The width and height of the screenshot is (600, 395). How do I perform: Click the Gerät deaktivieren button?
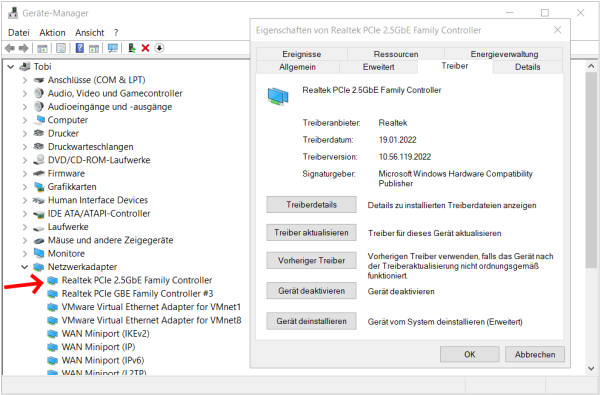click(311, 291)
